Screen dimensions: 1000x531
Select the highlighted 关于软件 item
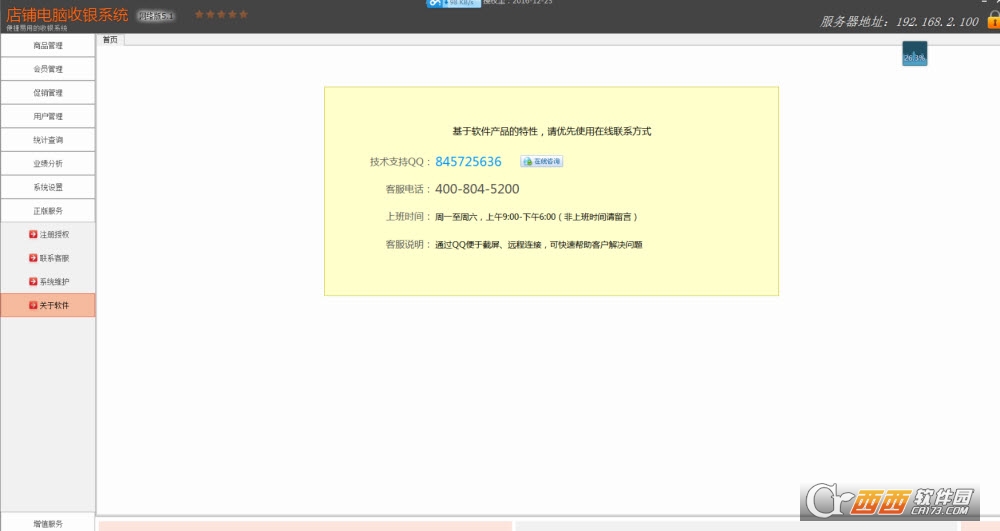[x=48, y=305]
